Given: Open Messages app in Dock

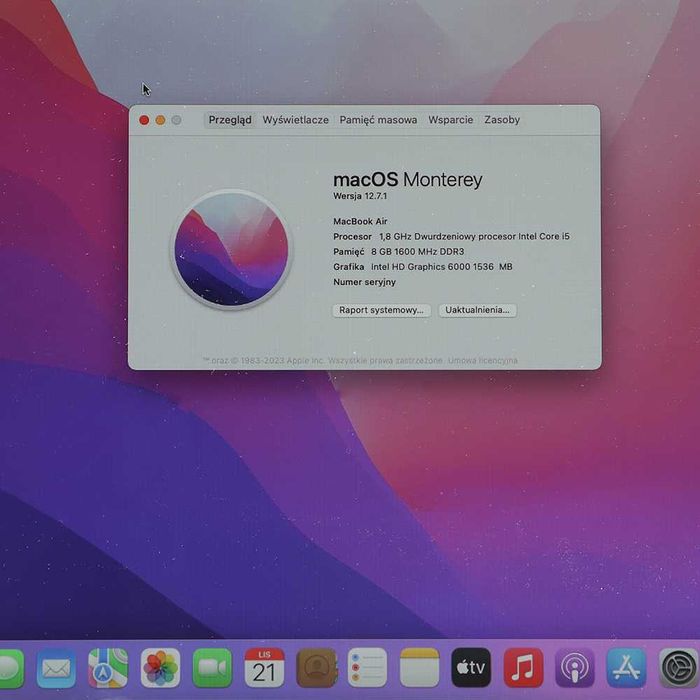Looking at the screenshot, I should click(x=10, y=668).
